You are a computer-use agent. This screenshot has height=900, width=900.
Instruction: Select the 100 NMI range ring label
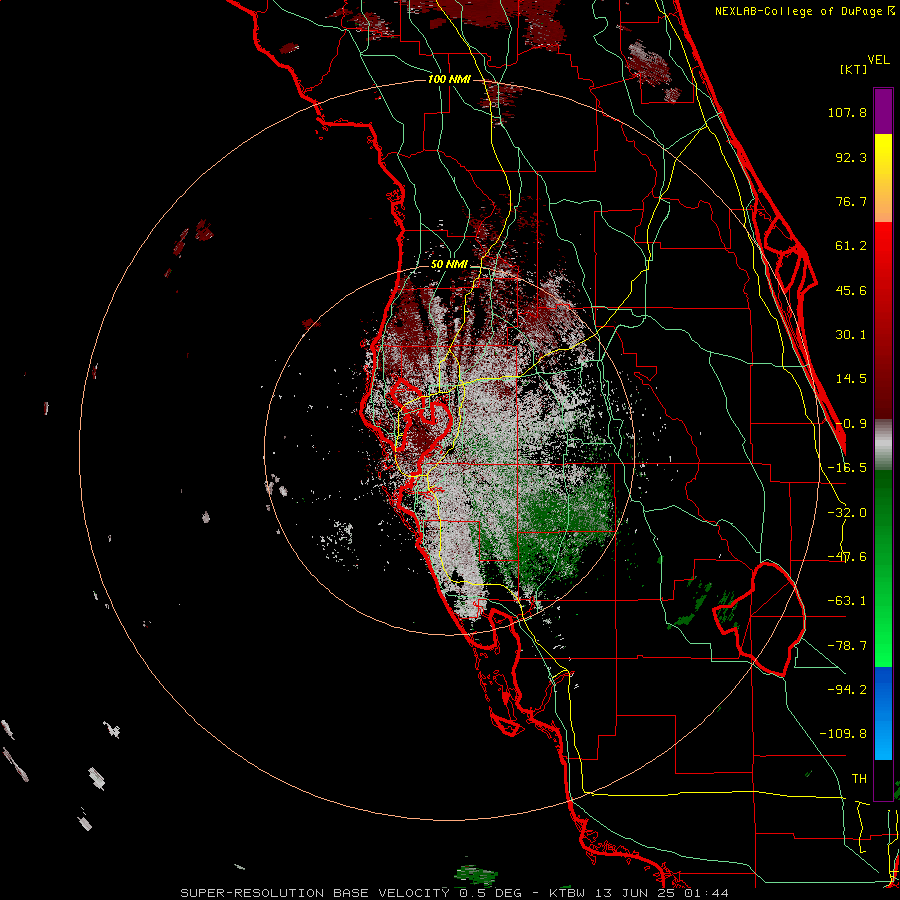pyautogui.click(x=449, y=79)
